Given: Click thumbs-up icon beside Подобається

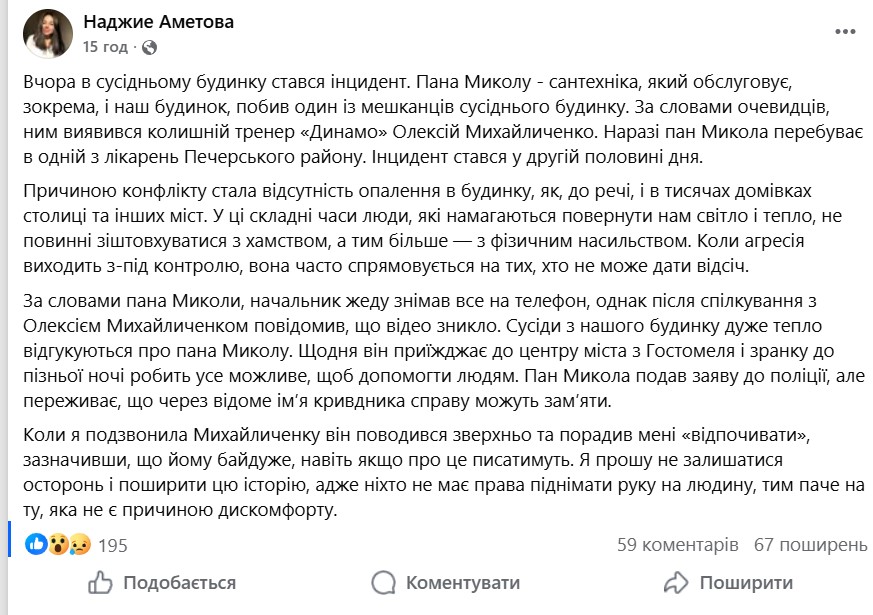Looking at the screenshot, I should (100, 582).
